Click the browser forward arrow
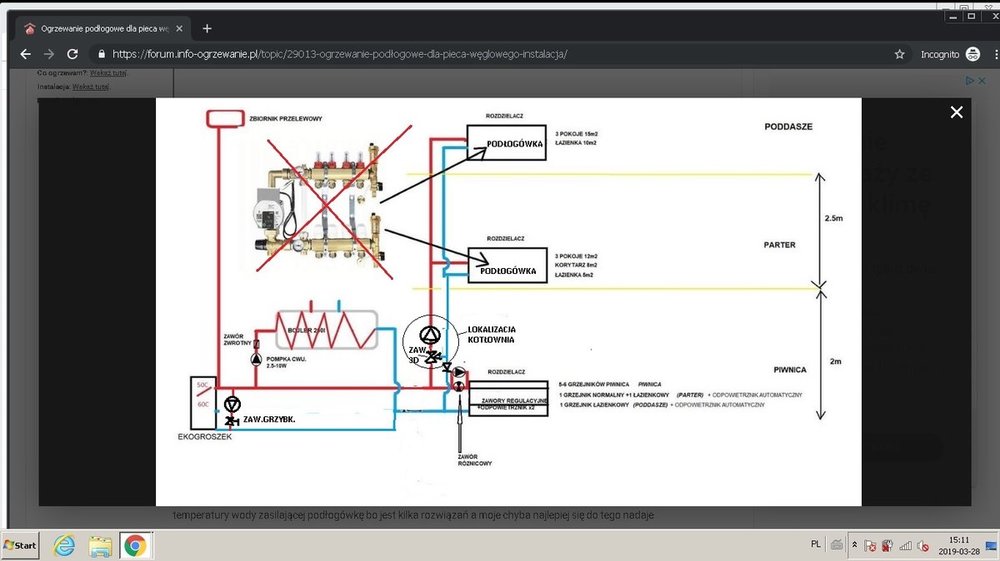This screenshot has width=1000, height=561. click(x=47, y=54)
